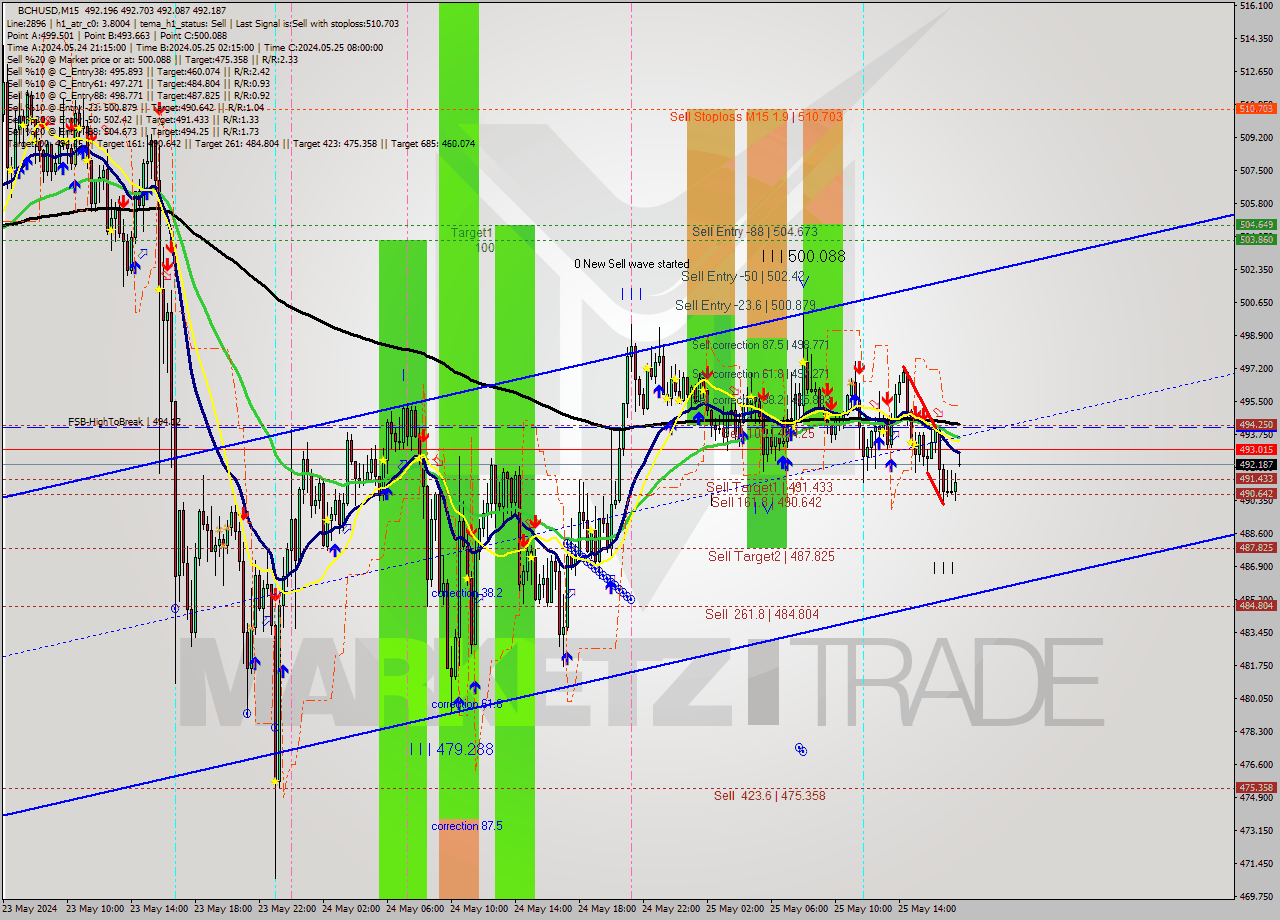1280x920 pixels.
Task: Click the 490.642 price tag on axis
Action: click(x=1256, y=494)
